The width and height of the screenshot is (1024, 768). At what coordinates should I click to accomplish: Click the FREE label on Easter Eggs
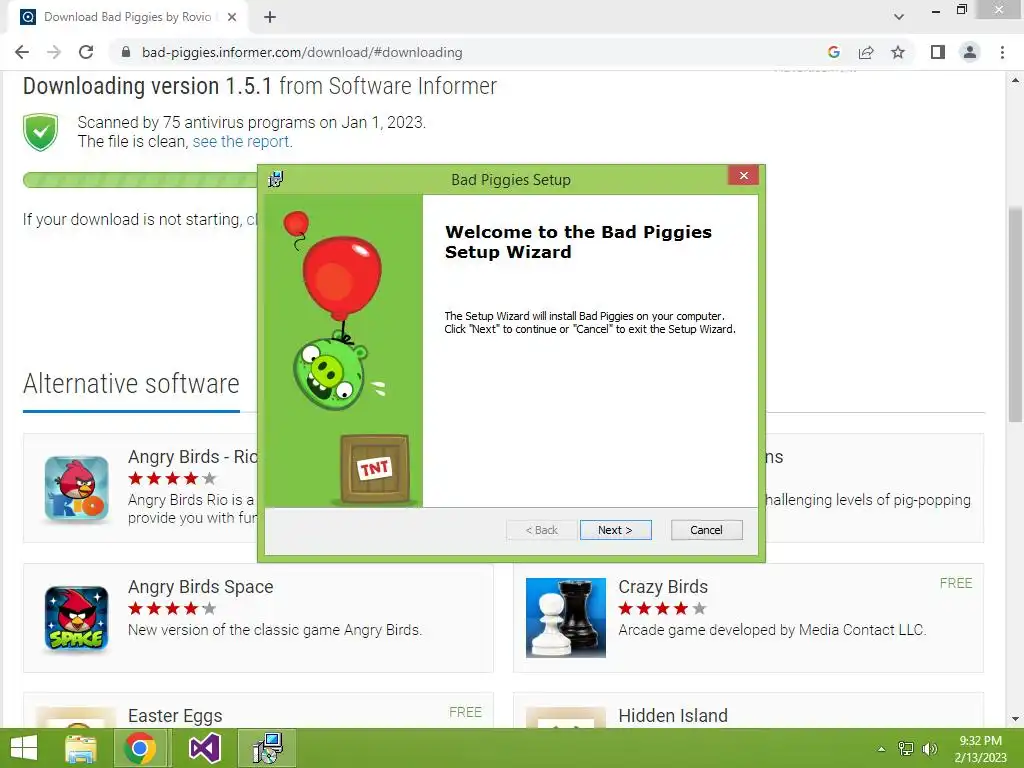coord(466,712)
